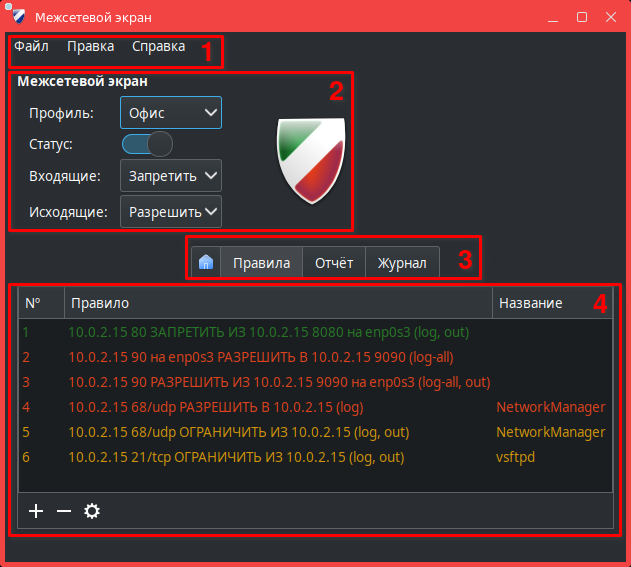Open the Справка menu

point(158,46)
